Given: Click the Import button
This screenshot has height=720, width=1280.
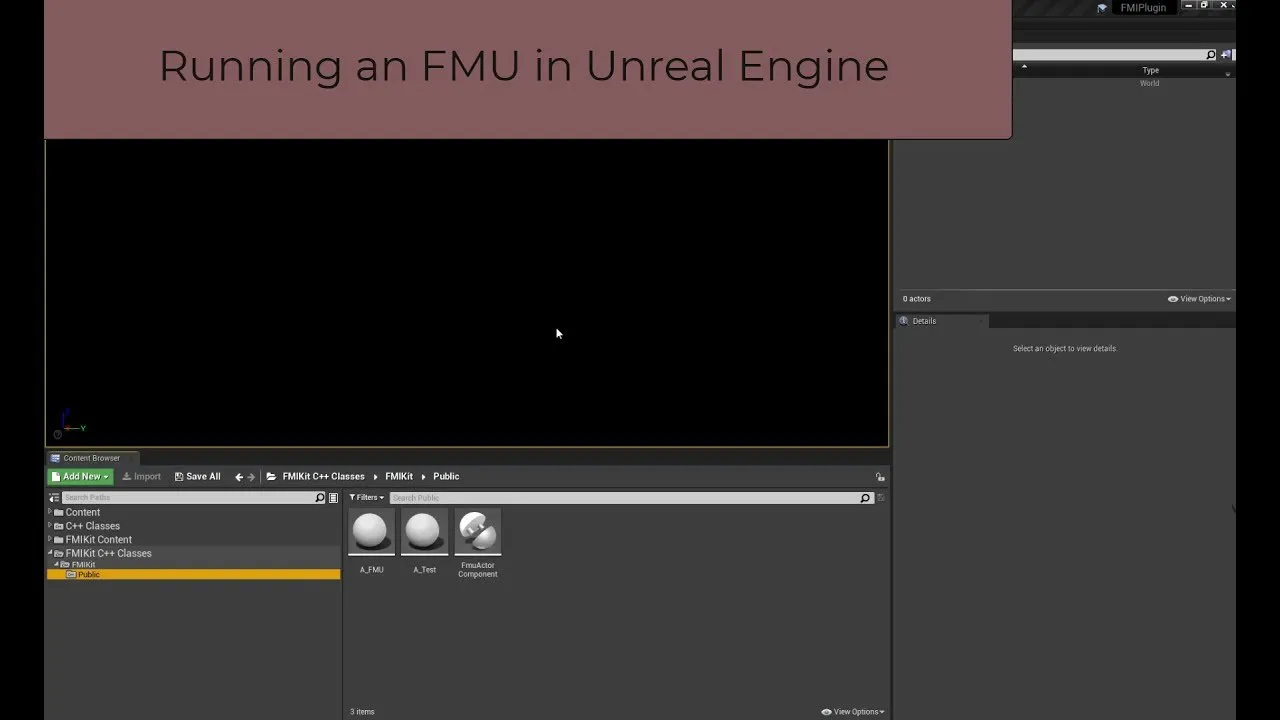Looking at the screenshot, I should 141,477.
